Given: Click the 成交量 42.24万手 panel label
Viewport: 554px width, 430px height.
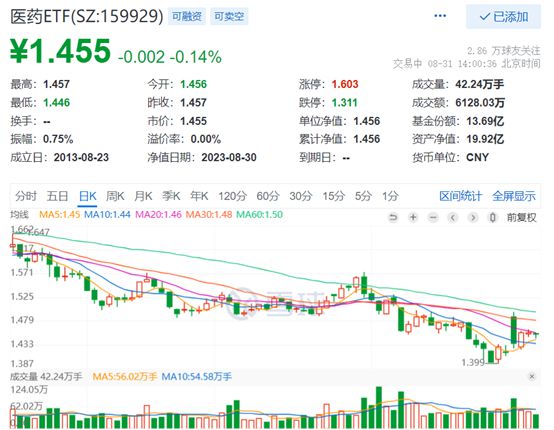Looking at the screenshot, I should tap(46, 377).
